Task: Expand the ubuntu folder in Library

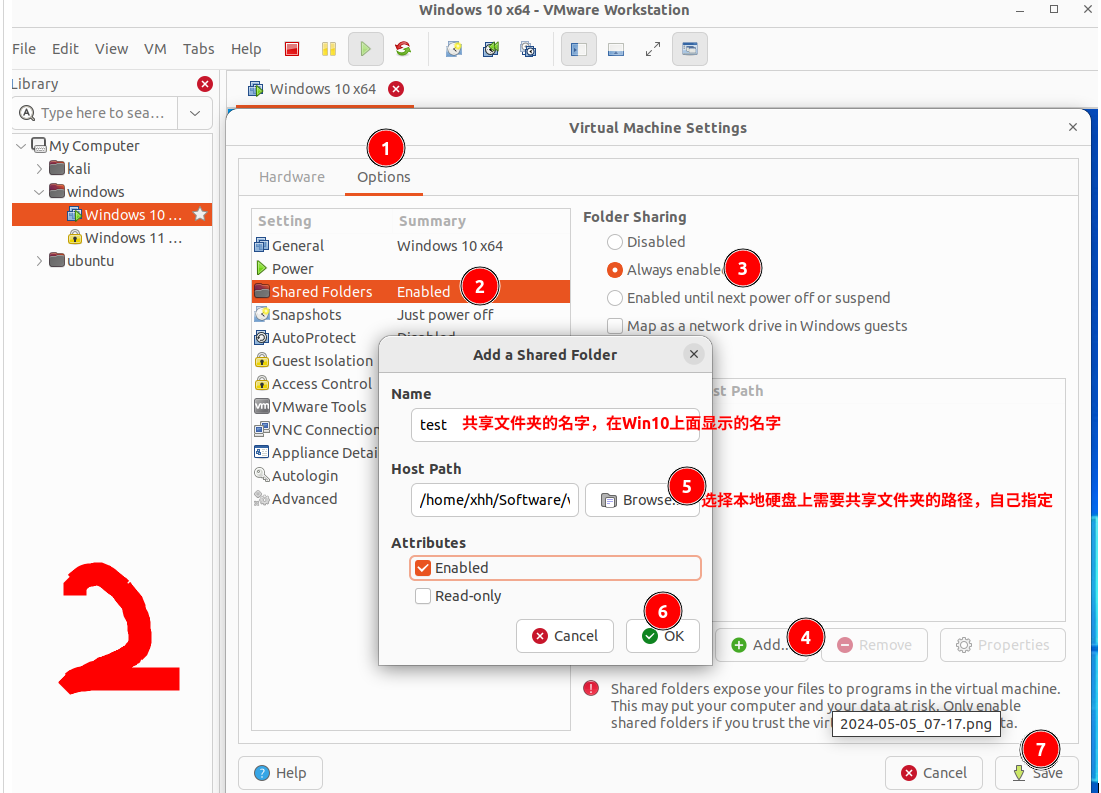Action: (39, 261)
